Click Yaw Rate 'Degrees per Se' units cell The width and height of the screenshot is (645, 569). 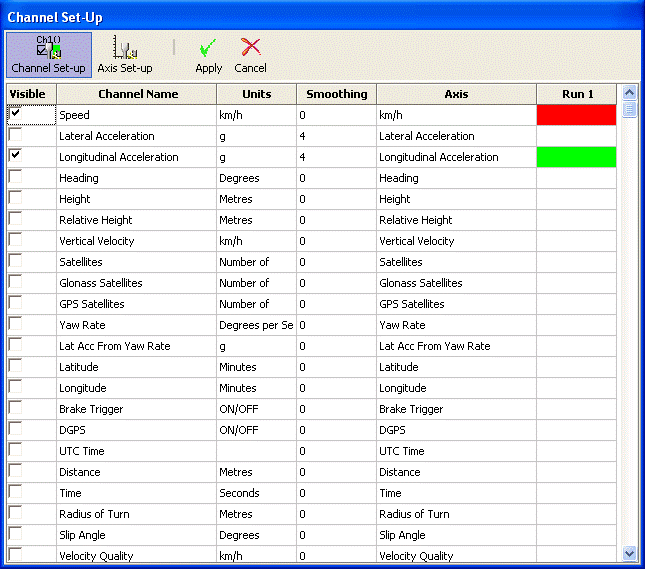pyautogui.click(x=256, y=325)
